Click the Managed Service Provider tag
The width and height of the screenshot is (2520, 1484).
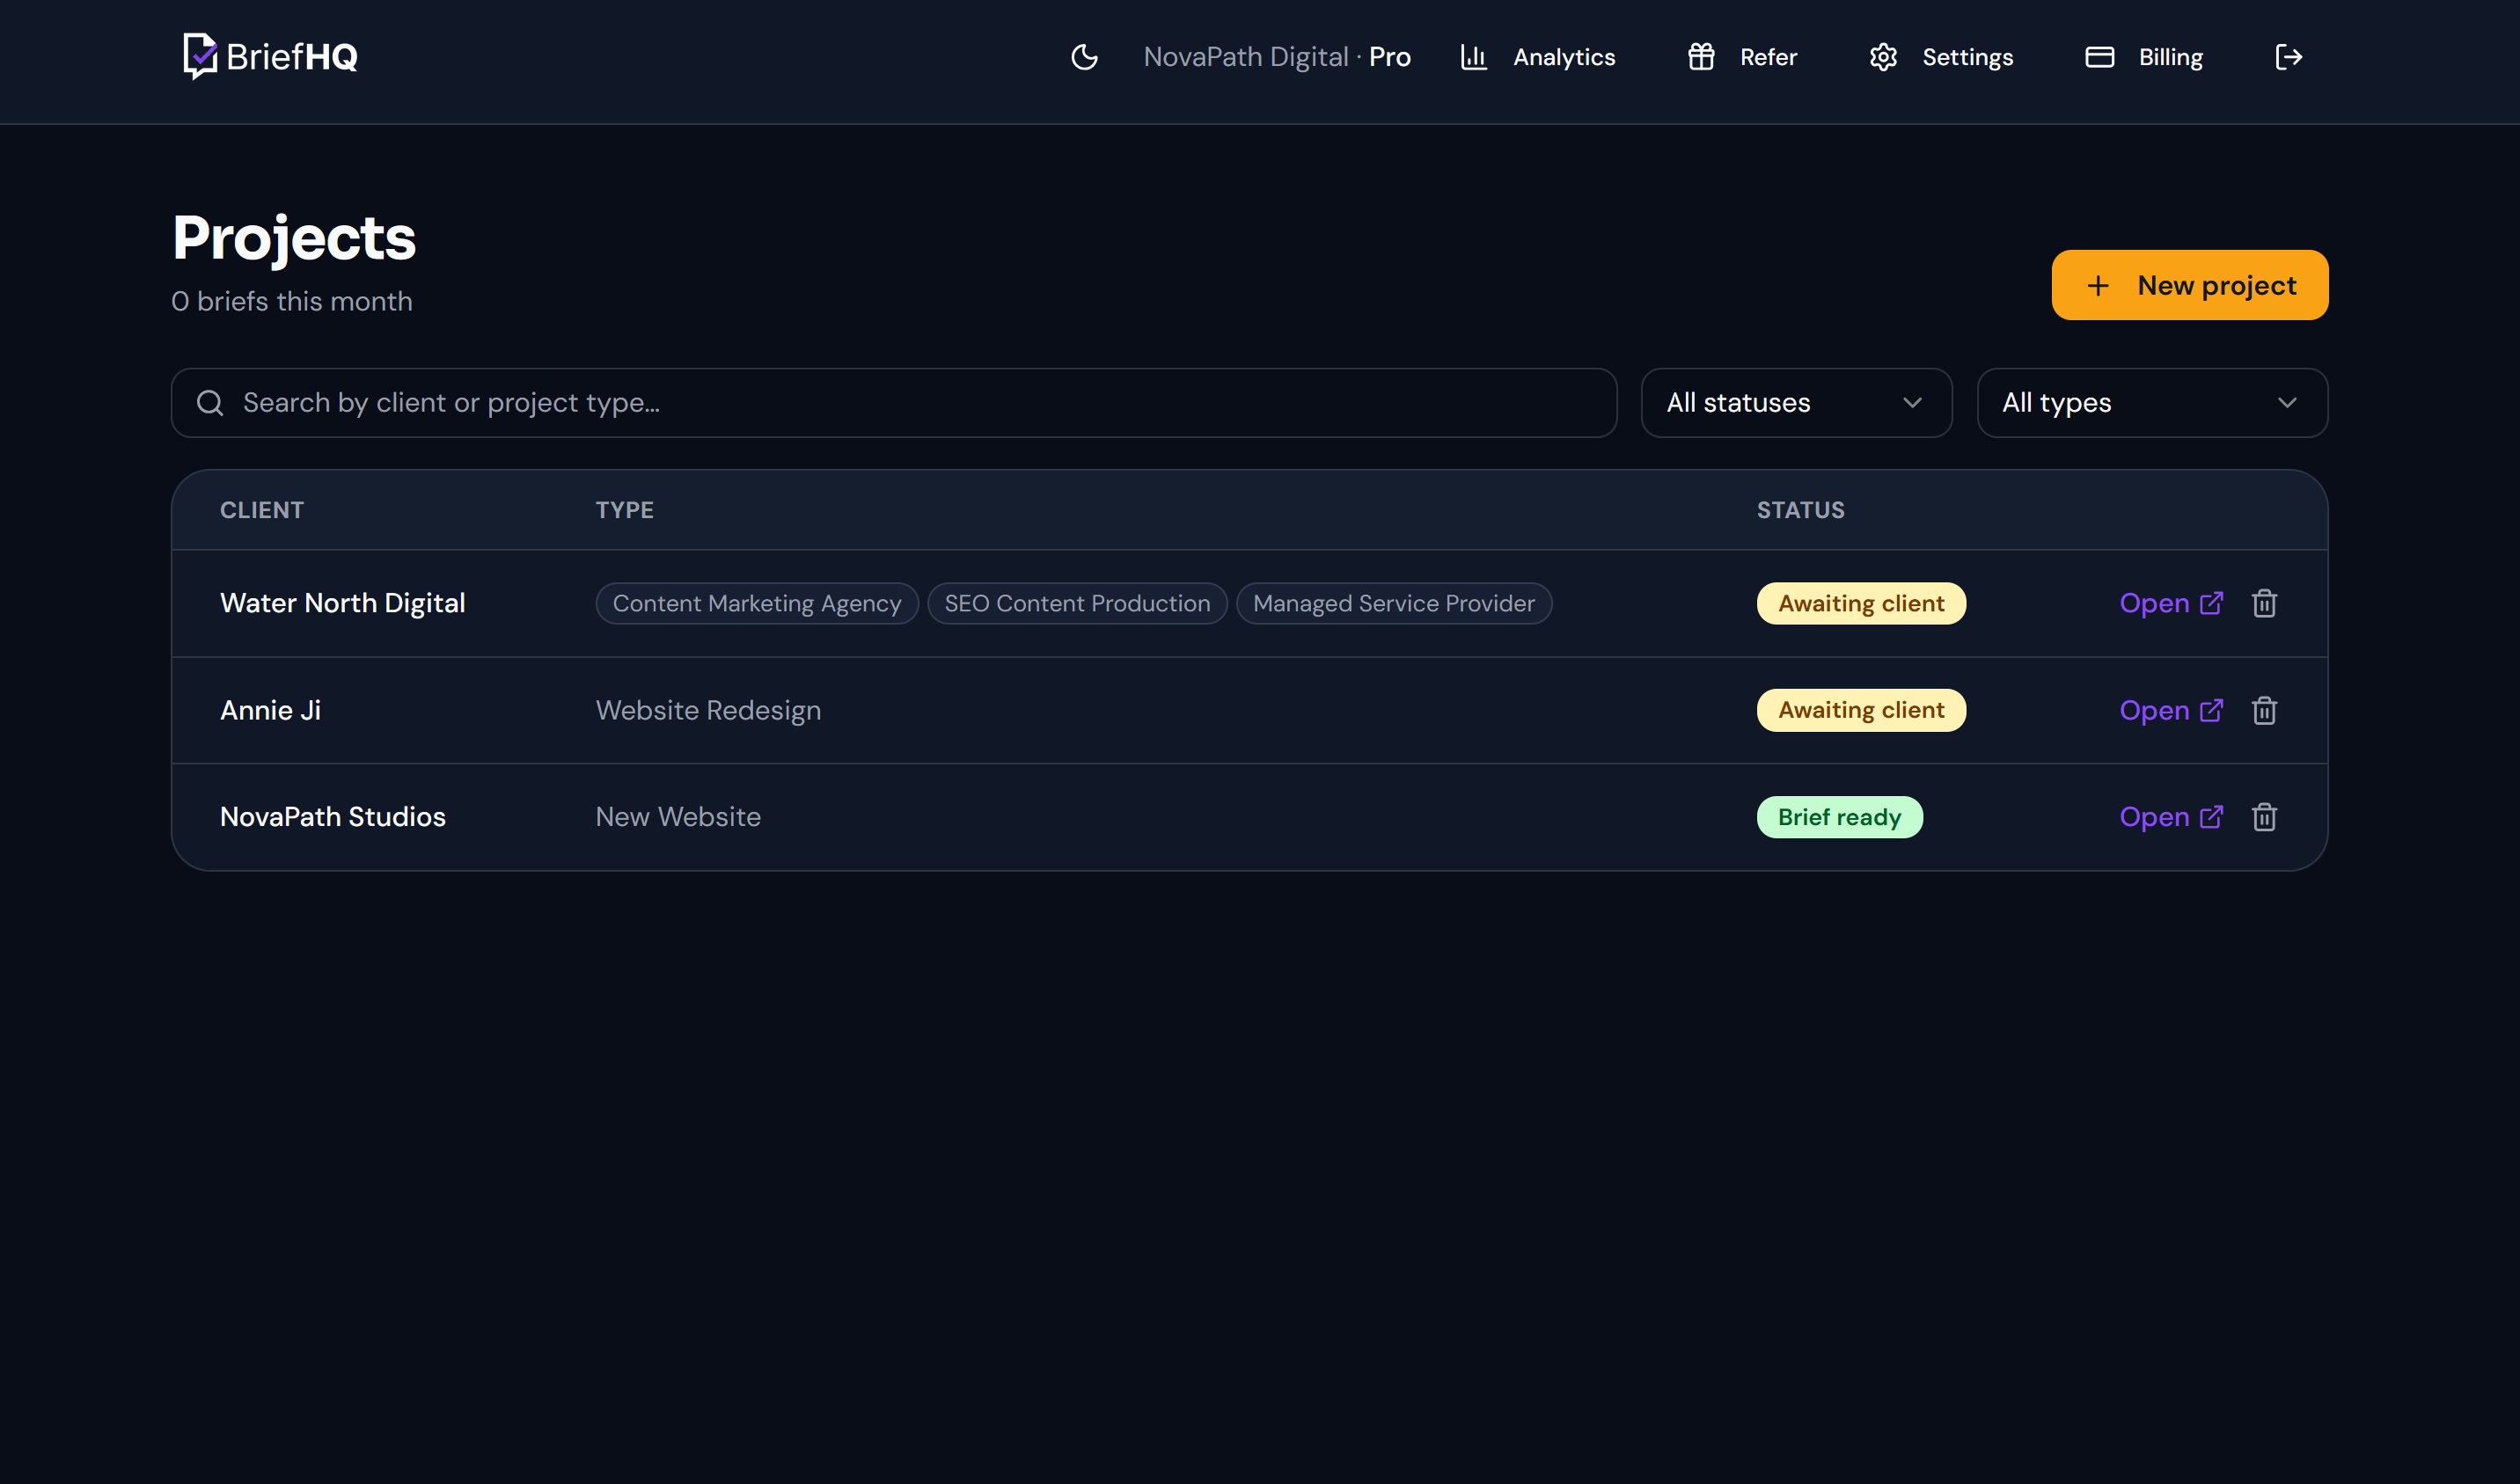tap(1394, 604)
